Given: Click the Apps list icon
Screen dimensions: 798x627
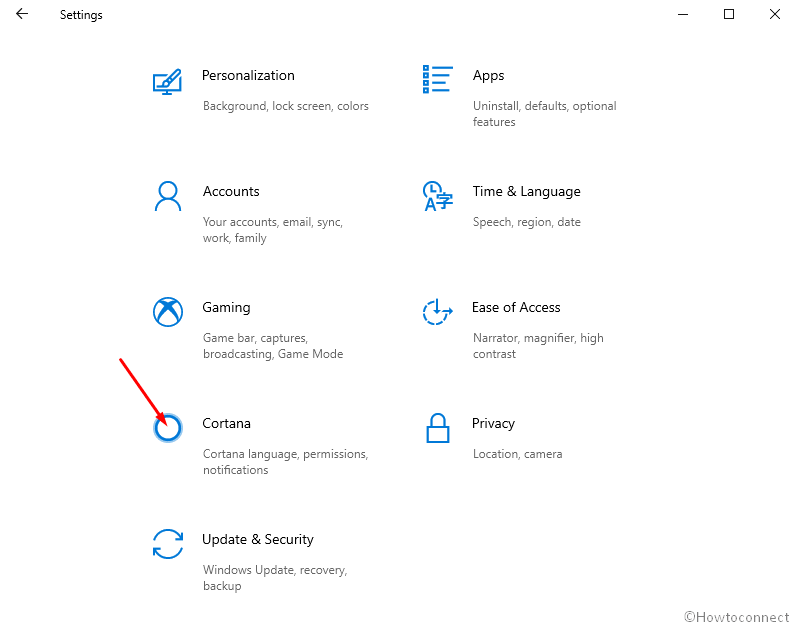Looking at the screenshot, I should point(438,79).
